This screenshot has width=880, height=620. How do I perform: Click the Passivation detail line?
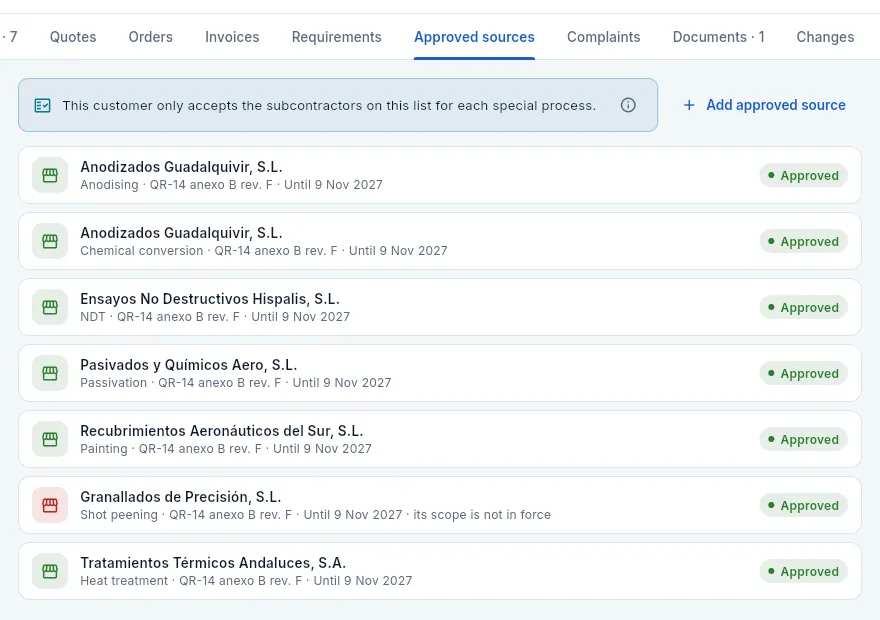236,383
